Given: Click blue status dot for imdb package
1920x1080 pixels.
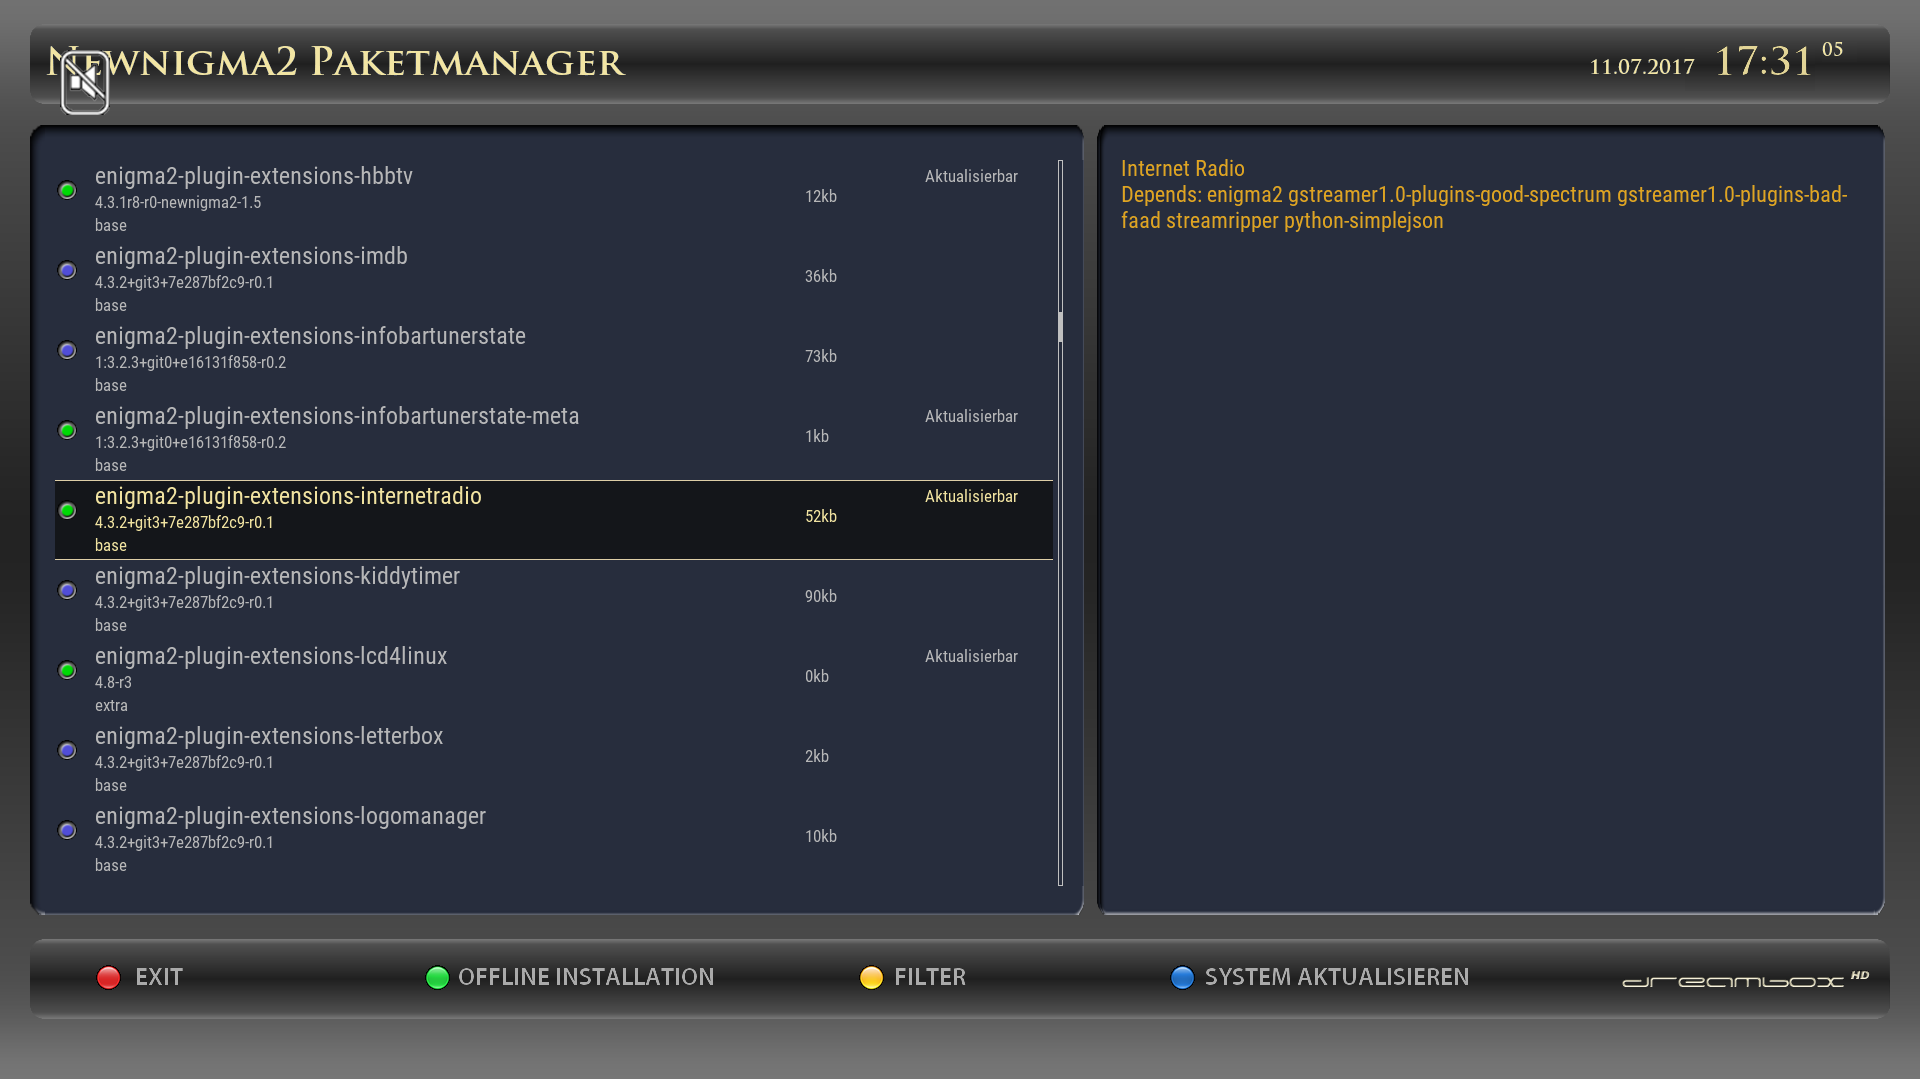Looking at the screenshot, I should click(67, 270).
